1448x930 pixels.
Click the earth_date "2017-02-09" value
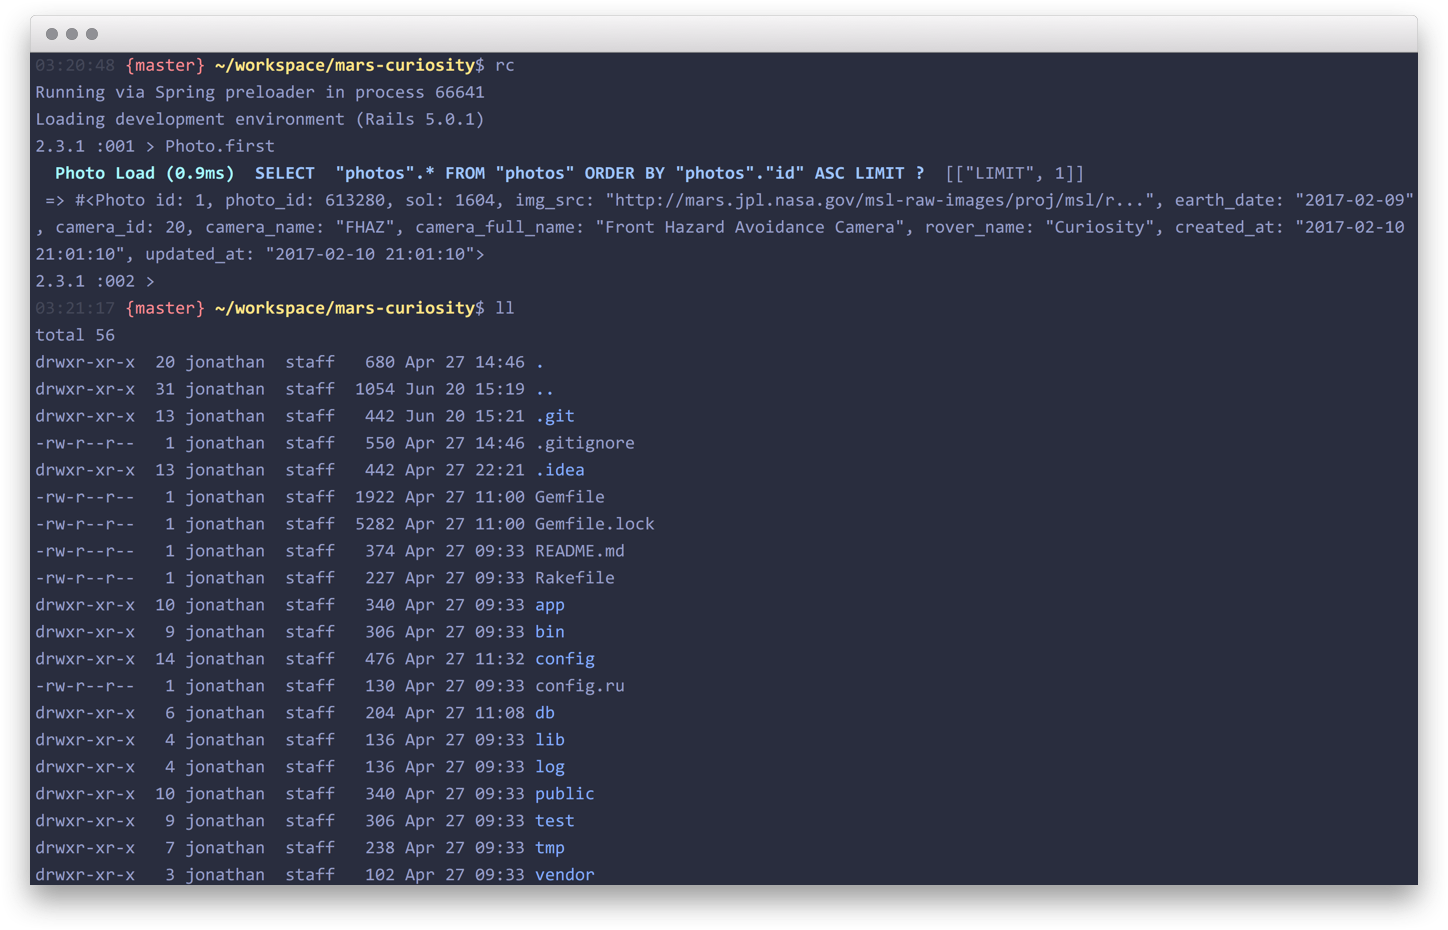[1355, 200]
